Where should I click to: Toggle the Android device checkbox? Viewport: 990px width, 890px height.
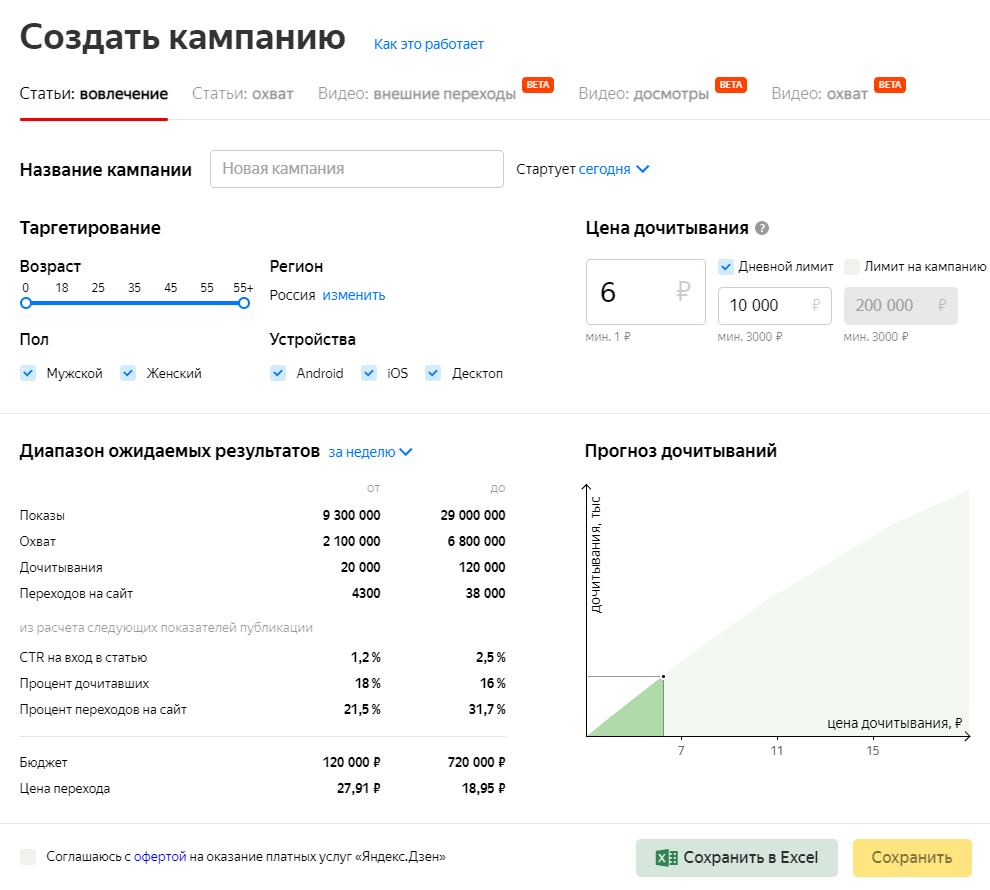(278, 373)
